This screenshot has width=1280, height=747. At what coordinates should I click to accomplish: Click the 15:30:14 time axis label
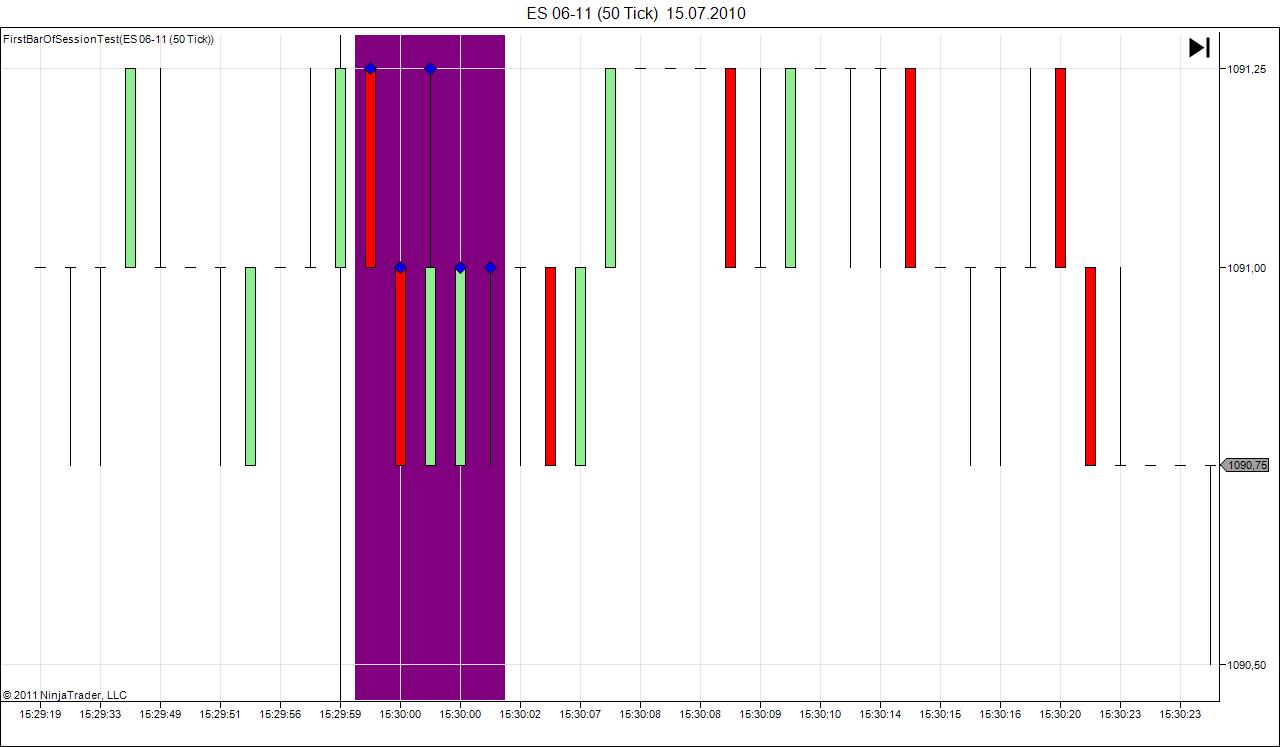coord(880,714)
